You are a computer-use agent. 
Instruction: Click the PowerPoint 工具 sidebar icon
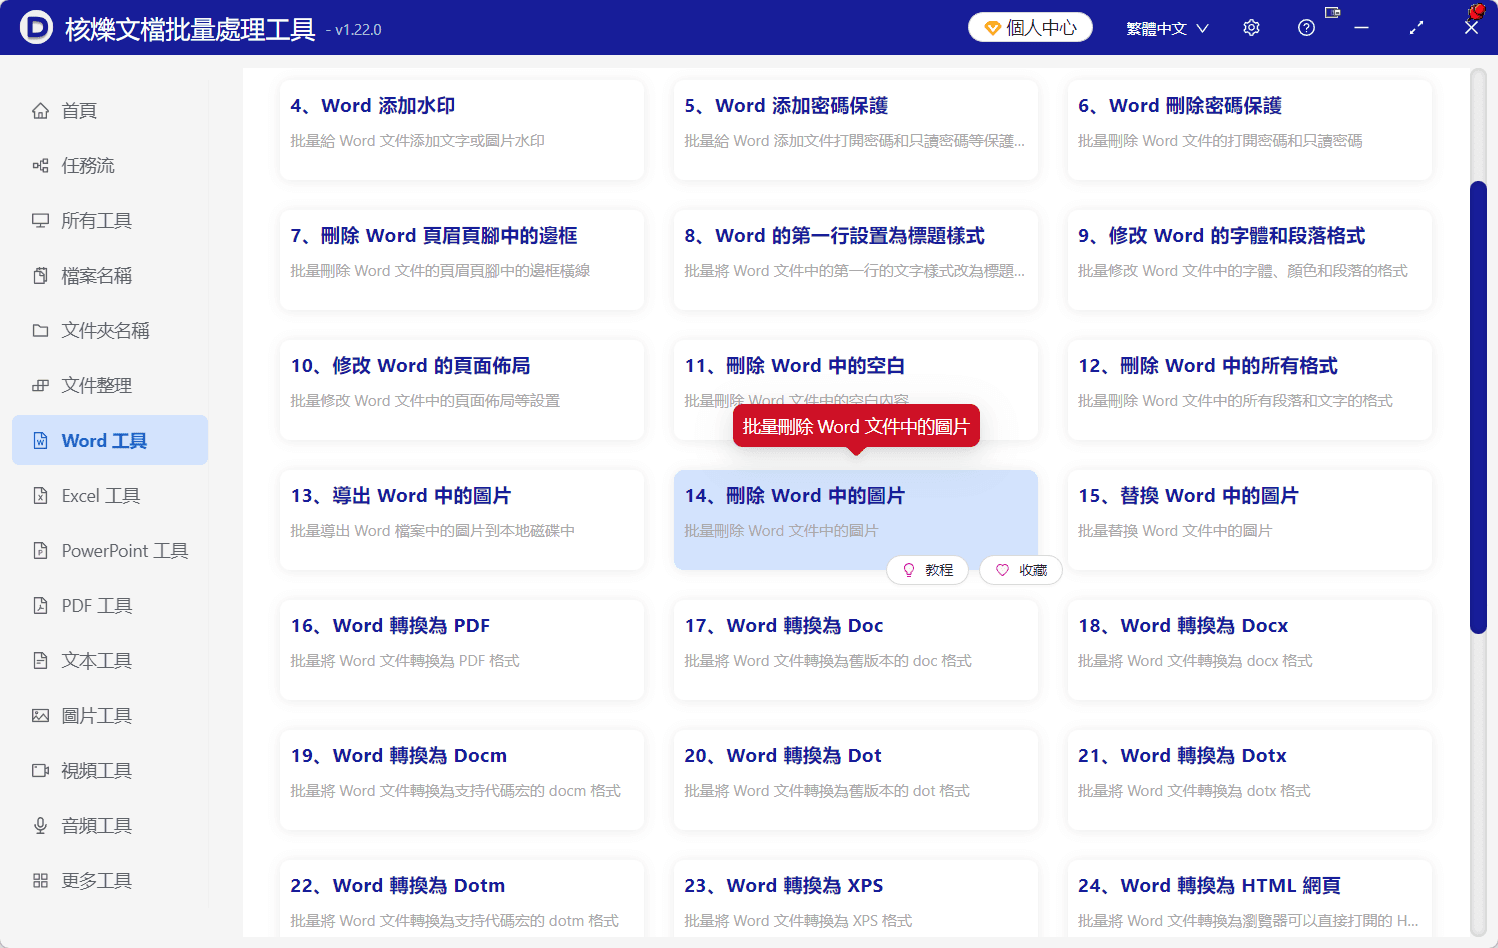pyautogui.click(x=41, y=550)
